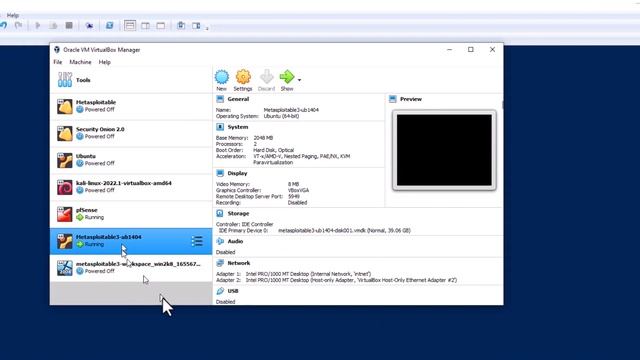Click the Preview section icon
640x360 pixels.
(x=393, y=99)
